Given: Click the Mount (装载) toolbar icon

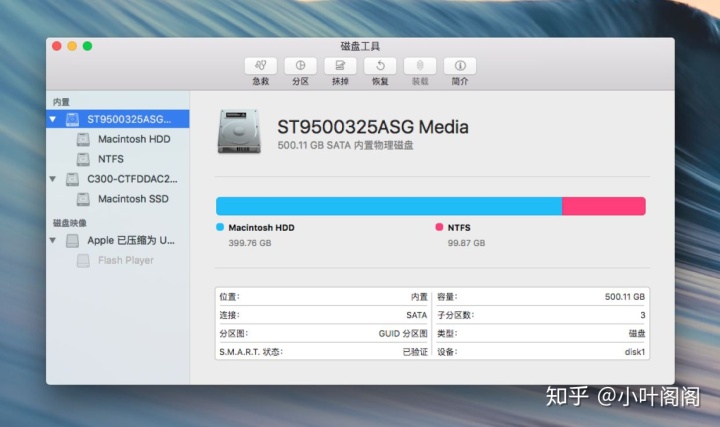Looking at the screenshot, I should pyautogui.click(x=420, y=66).
